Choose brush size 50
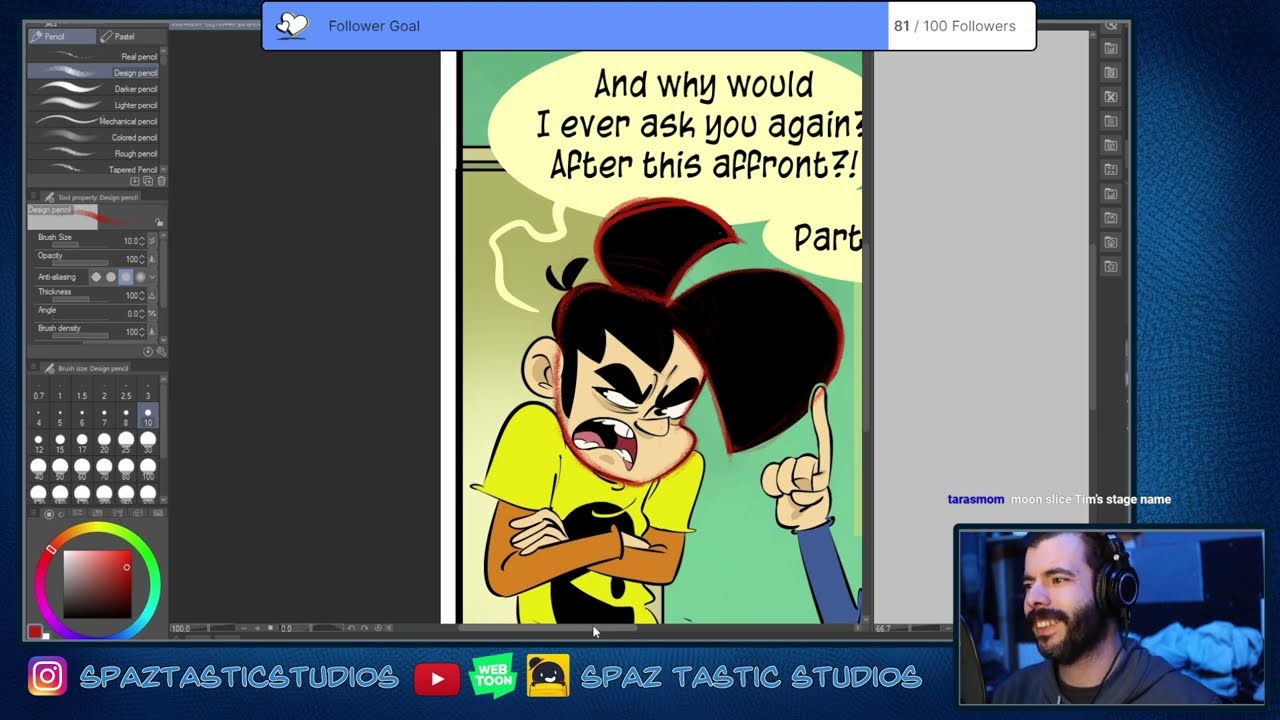 [x=60, y=469]
